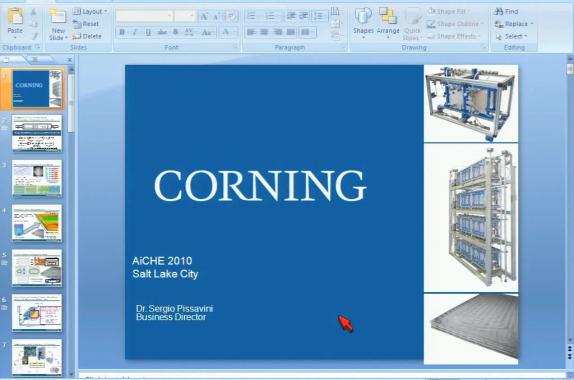Reset the slide layout
The height and width of the screenshot is (380, 574).
tap(86, 24)
